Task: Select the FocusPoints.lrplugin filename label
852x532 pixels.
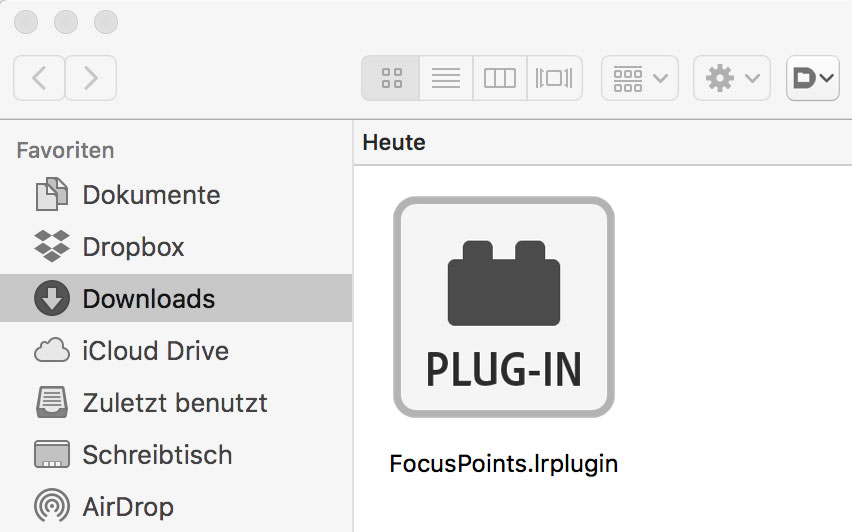Action: point(504,464)
